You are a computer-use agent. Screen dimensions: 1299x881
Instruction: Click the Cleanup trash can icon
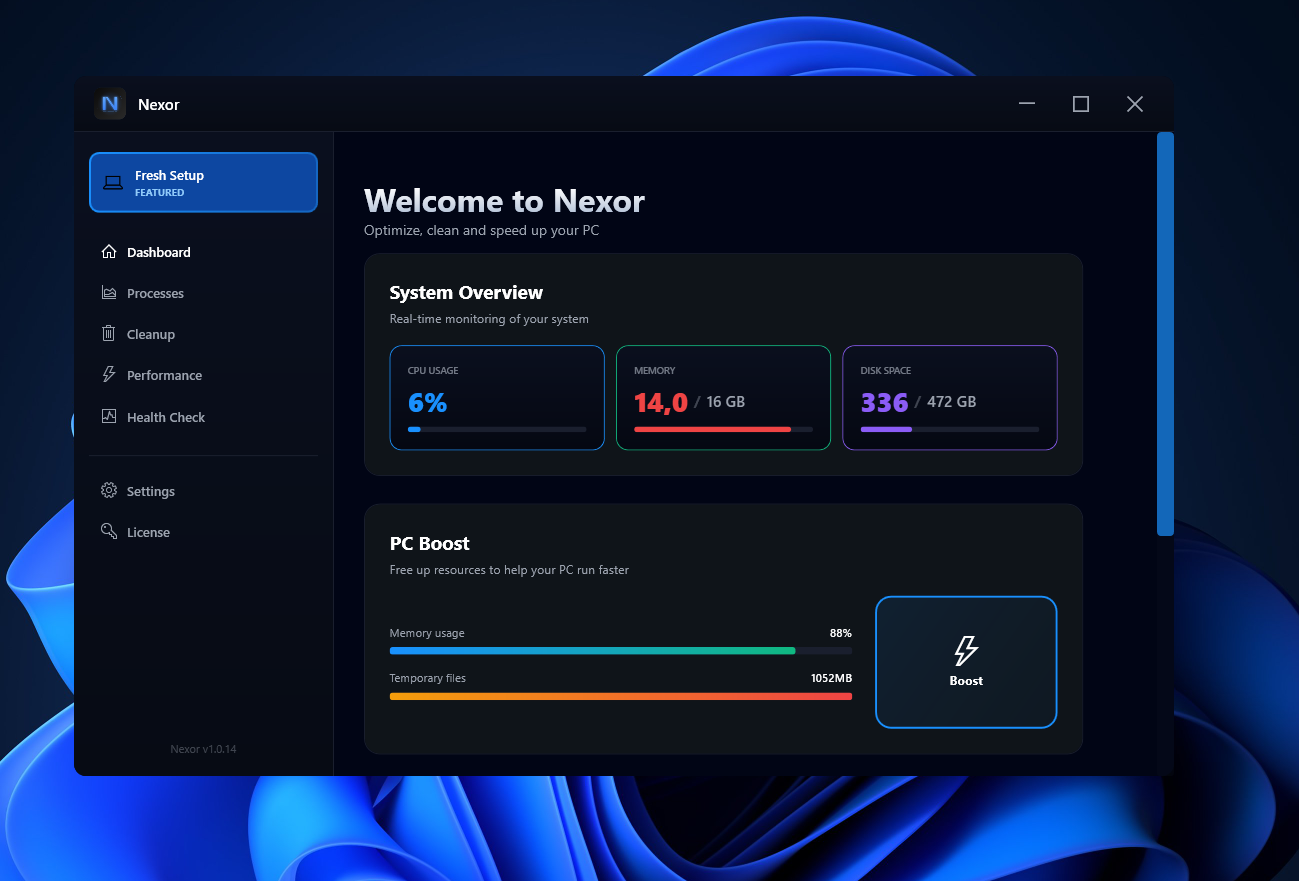click(x=109, y=334)
